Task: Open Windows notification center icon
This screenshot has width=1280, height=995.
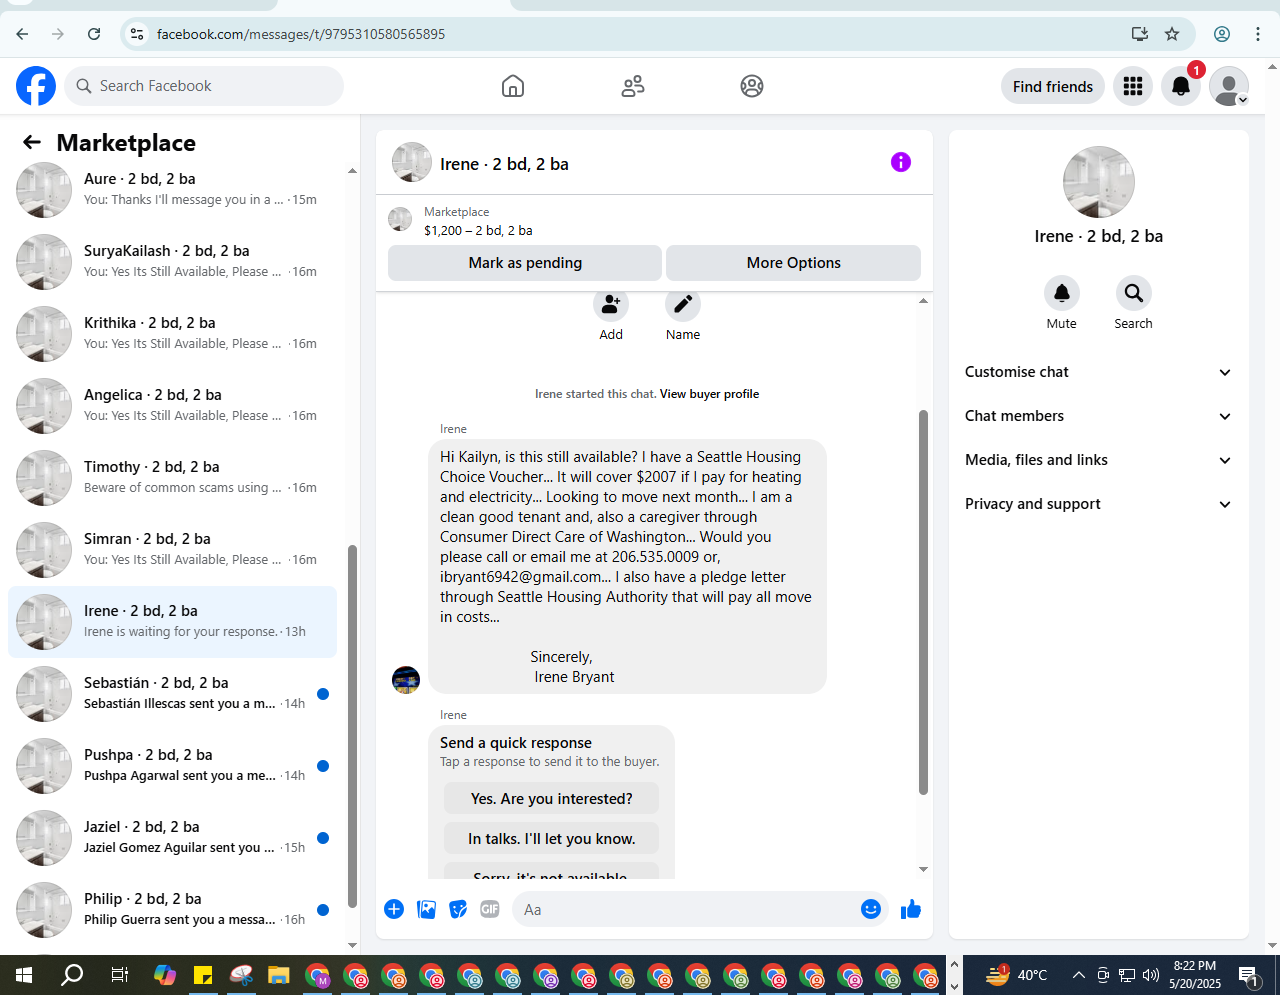Action: (1248, 975)
